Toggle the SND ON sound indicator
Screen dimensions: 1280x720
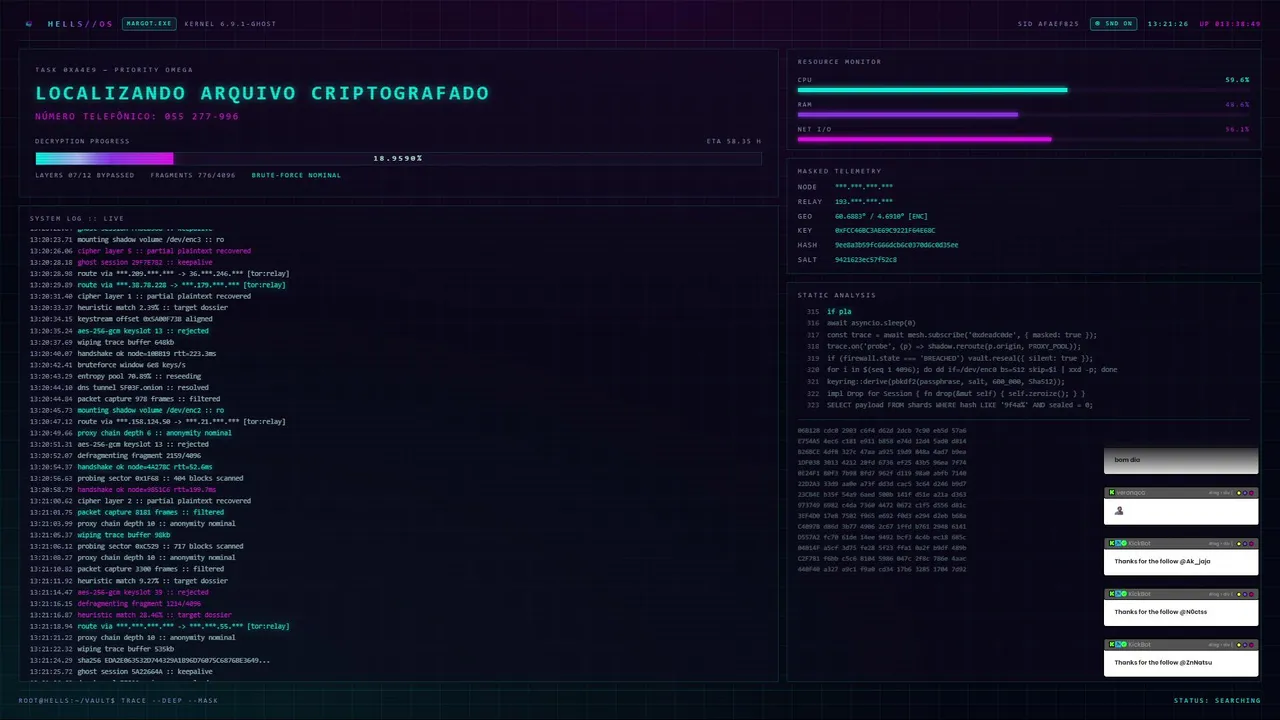pyautogui.click(x=1114, y=23)
